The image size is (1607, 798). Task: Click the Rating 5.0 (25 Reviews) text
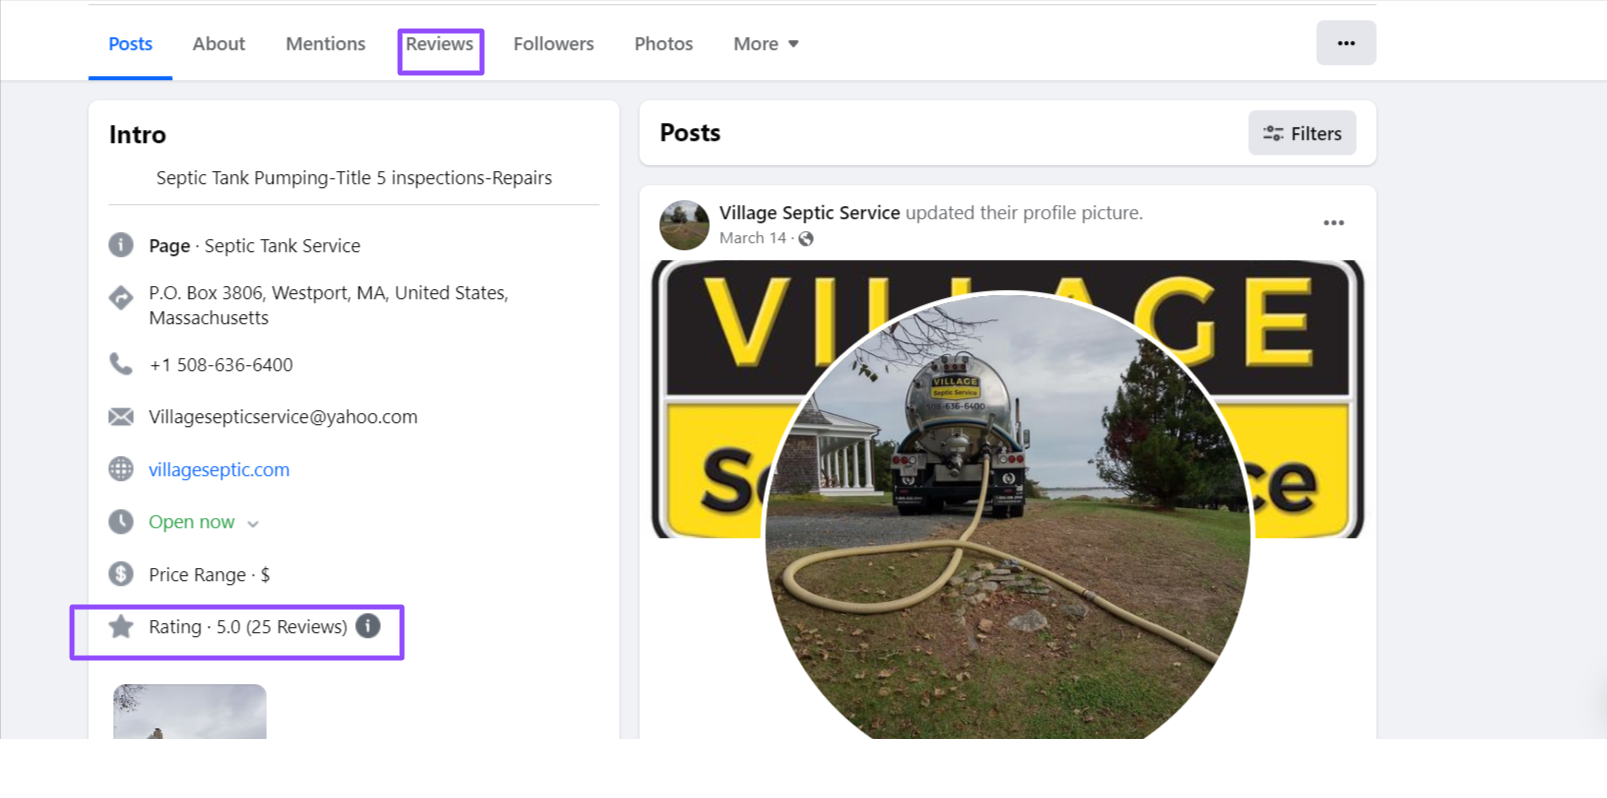tap(248, 627)
